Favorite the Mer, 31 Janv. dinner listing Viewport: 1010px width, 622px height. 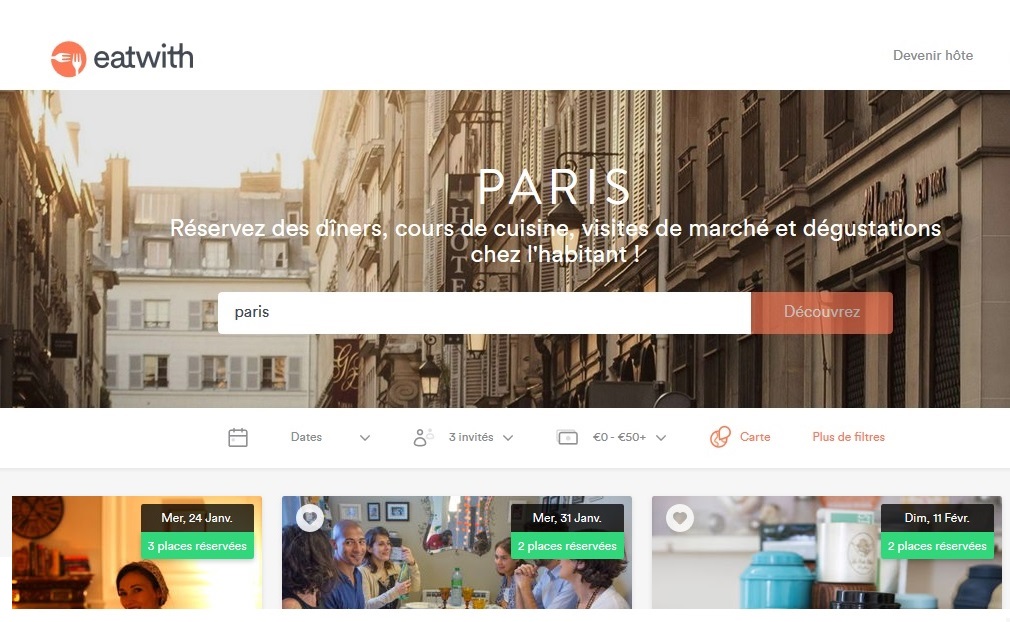pyautogui.click(x=310, y=518)
